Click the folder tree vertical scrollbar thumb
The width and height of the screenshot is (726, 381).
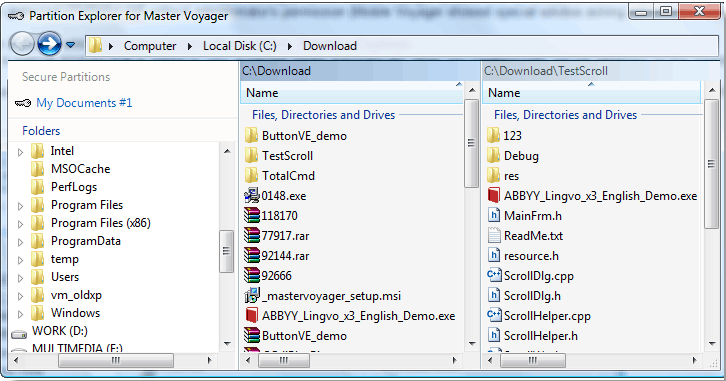(226, 251)
